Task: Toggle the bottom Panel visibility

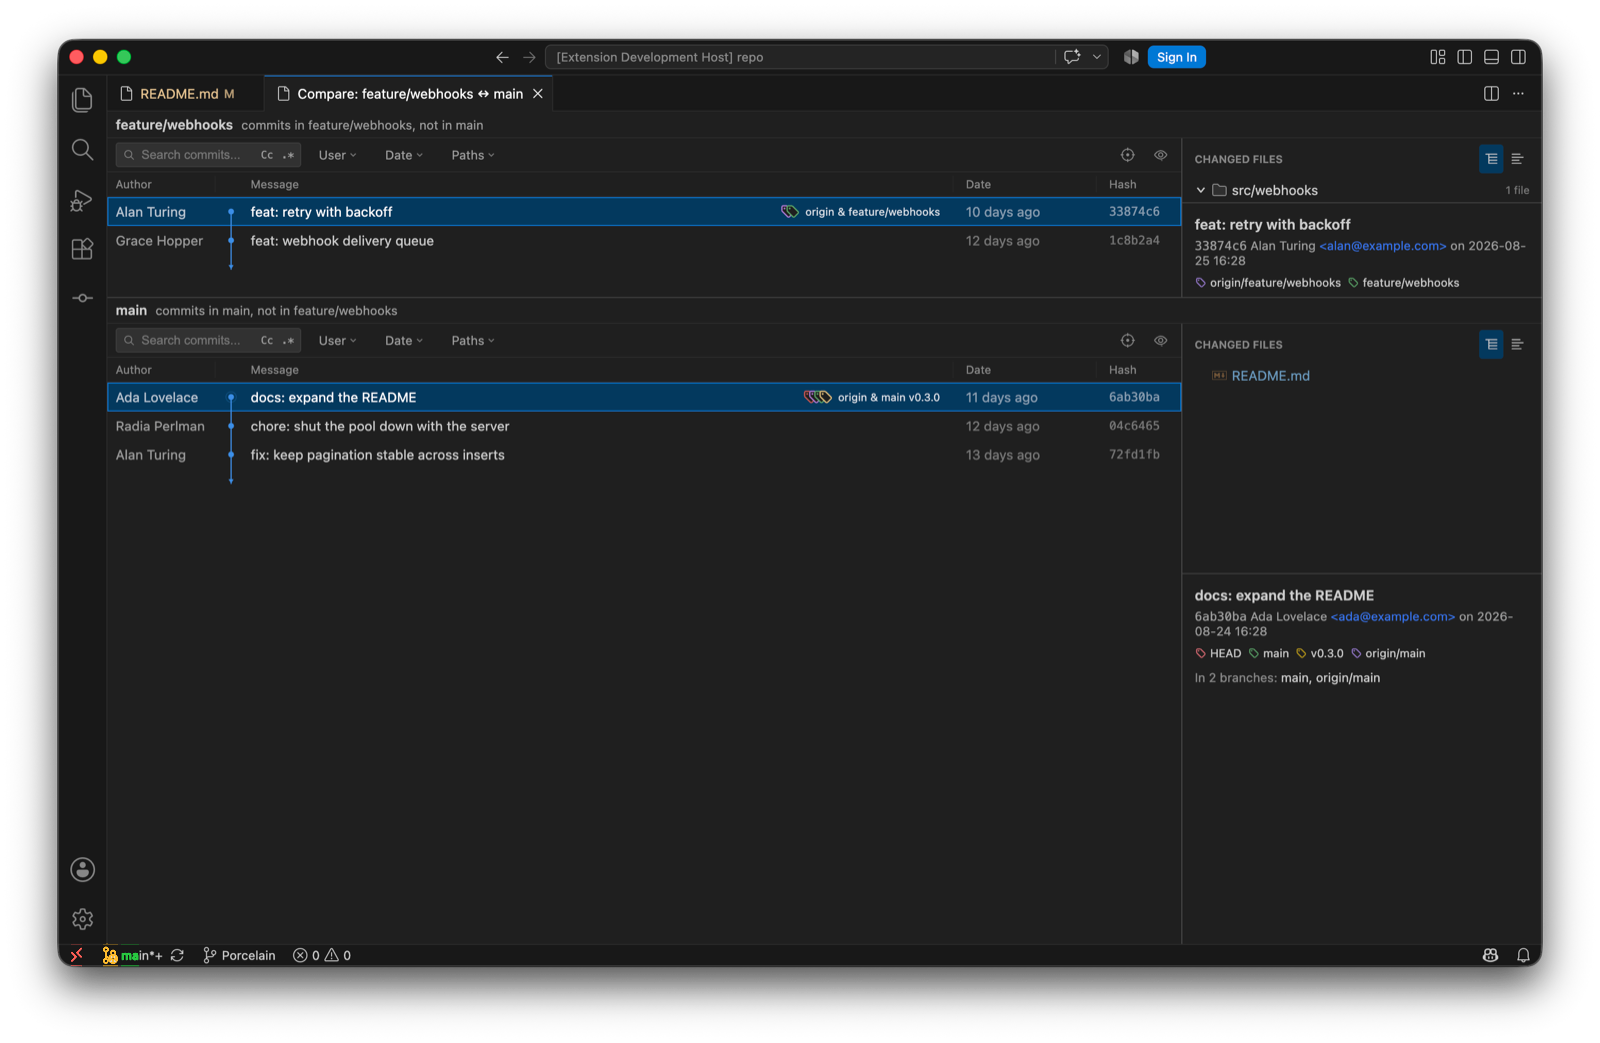Action: point(1491,57)
